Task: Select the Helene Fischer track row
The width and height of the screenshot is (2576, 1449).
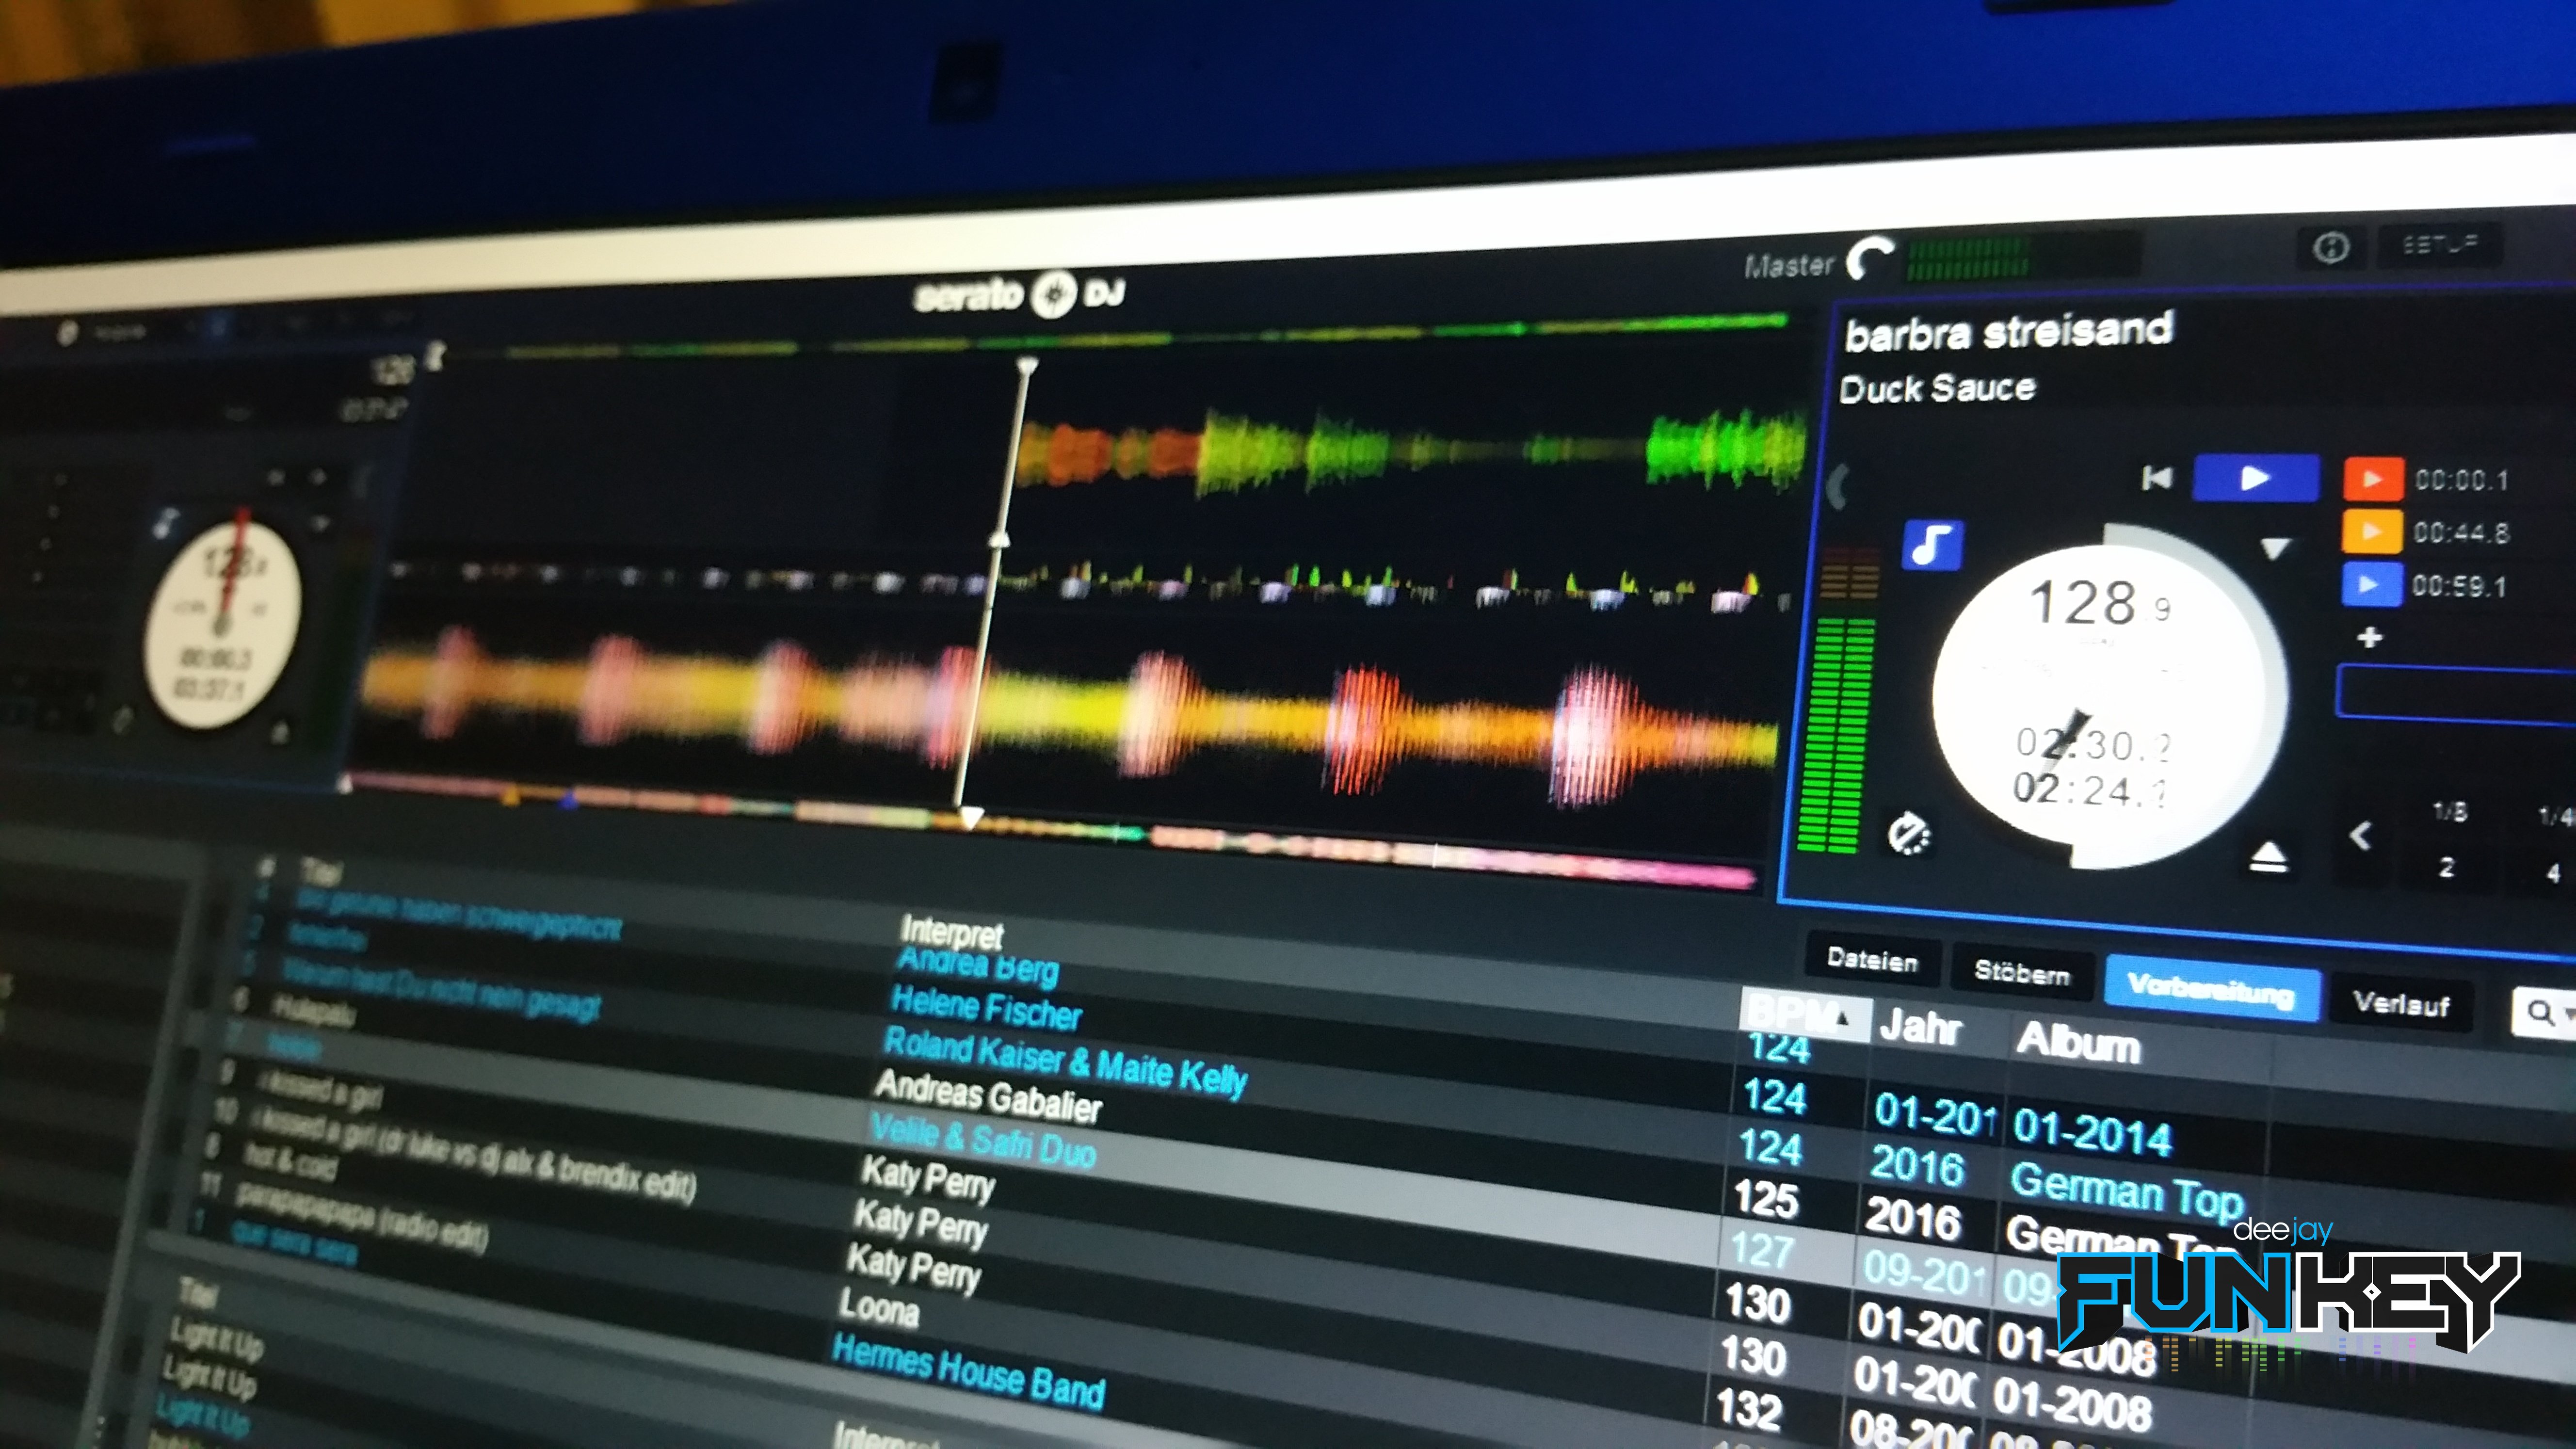Action: coord(986,1008)
